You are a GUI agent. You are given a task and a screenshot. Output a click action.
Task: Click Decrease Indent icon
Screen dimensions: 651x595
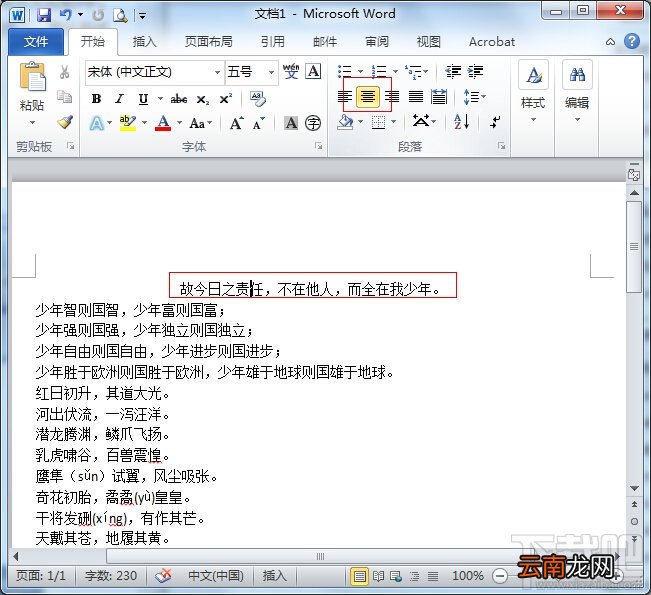click(453, 71)
